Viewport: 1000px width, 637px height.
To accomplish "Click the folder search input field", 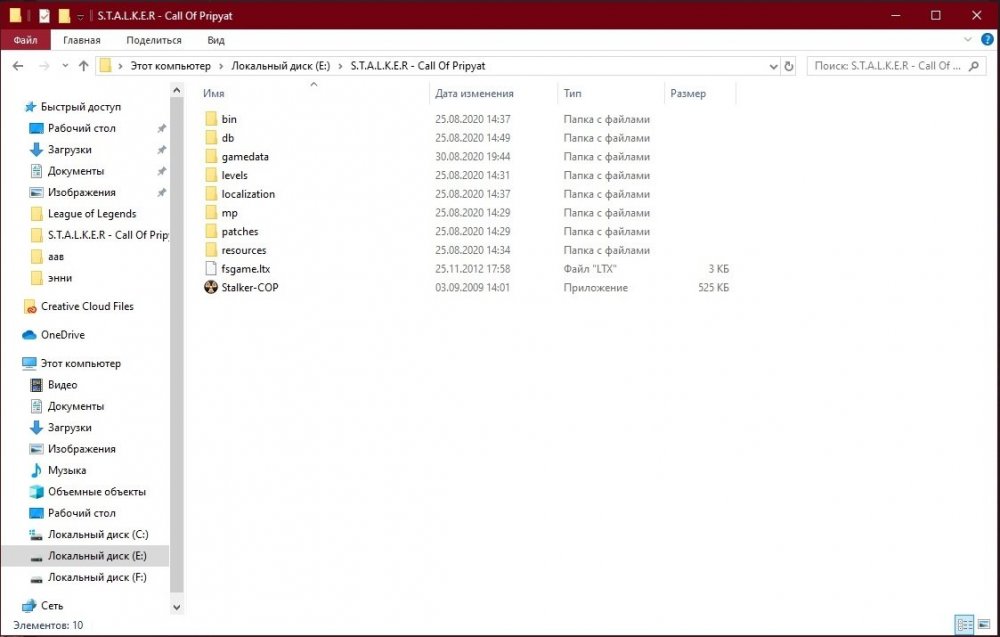I will (x=886, y=66).
